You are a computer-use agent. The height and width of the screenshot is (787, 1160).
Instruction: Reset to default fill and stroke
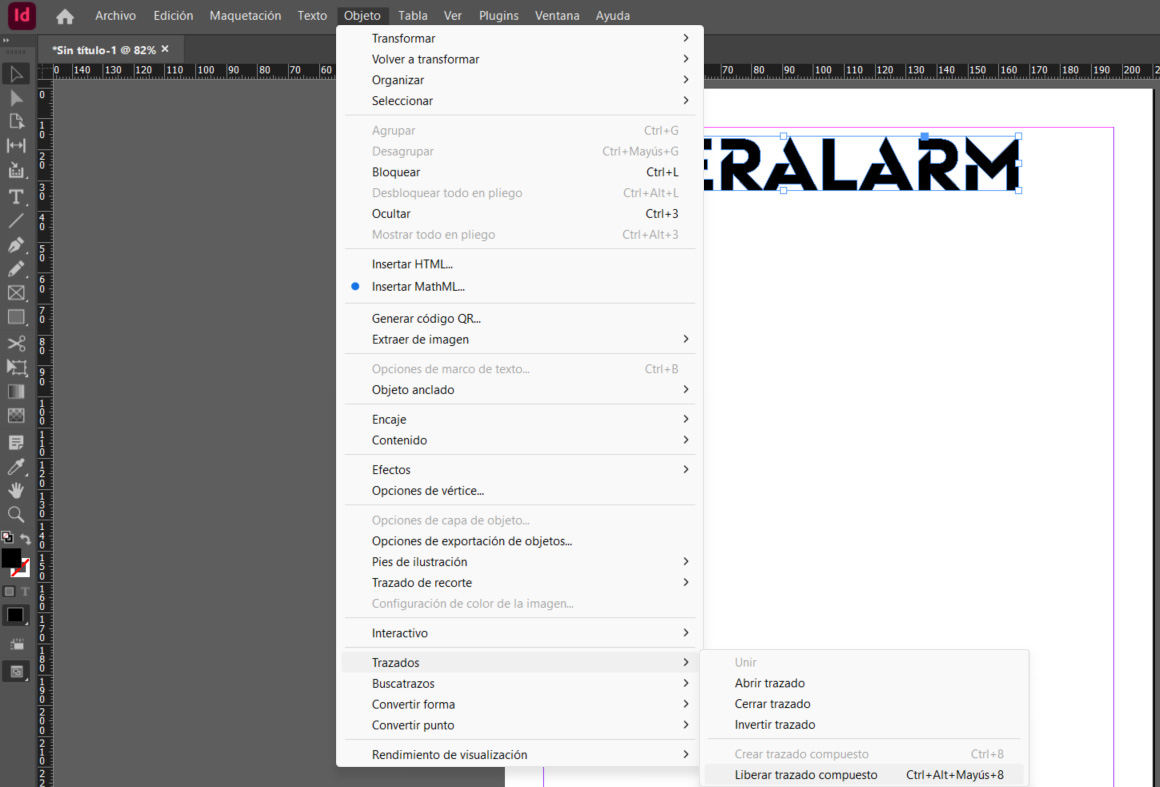pos(7,537)
